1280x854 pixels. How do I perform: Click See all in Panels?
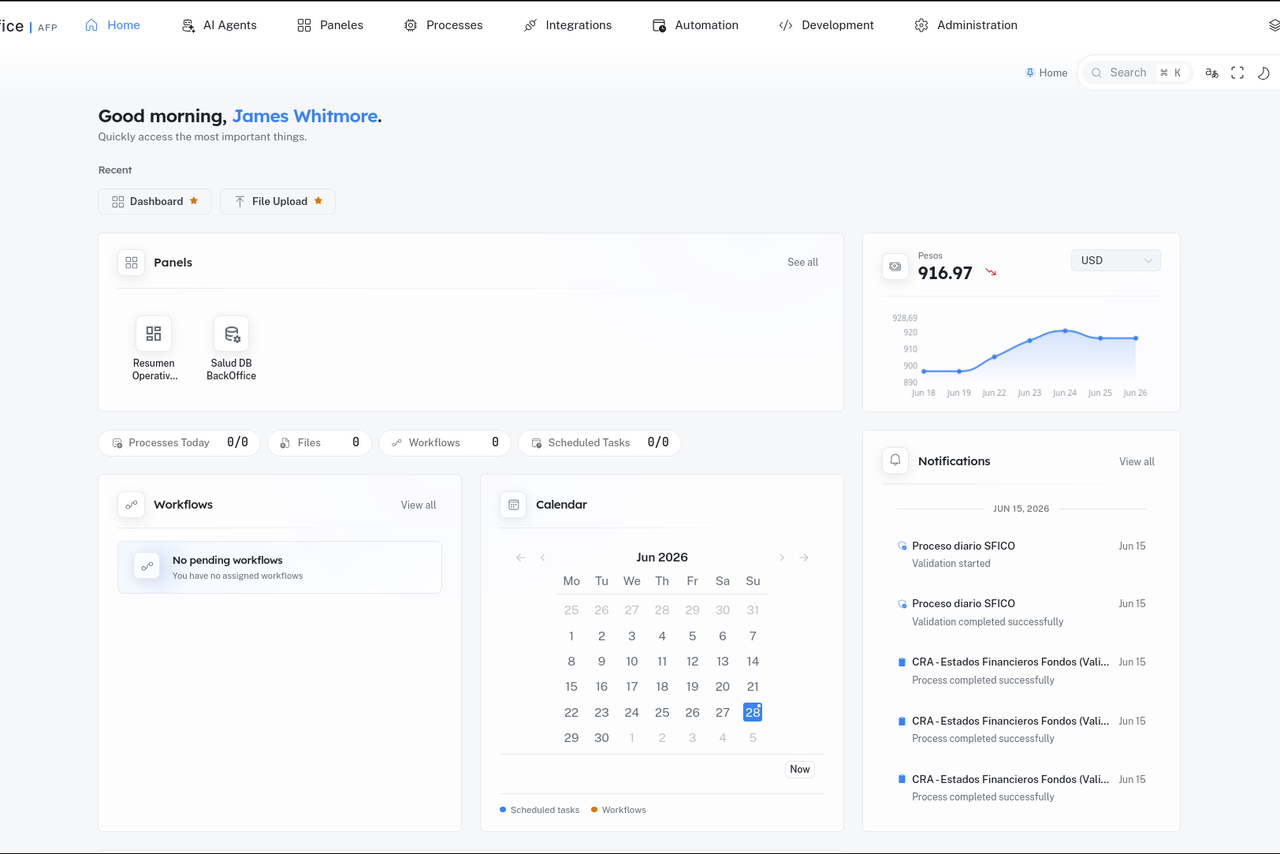pyautogui.click(x=803, y=262)
